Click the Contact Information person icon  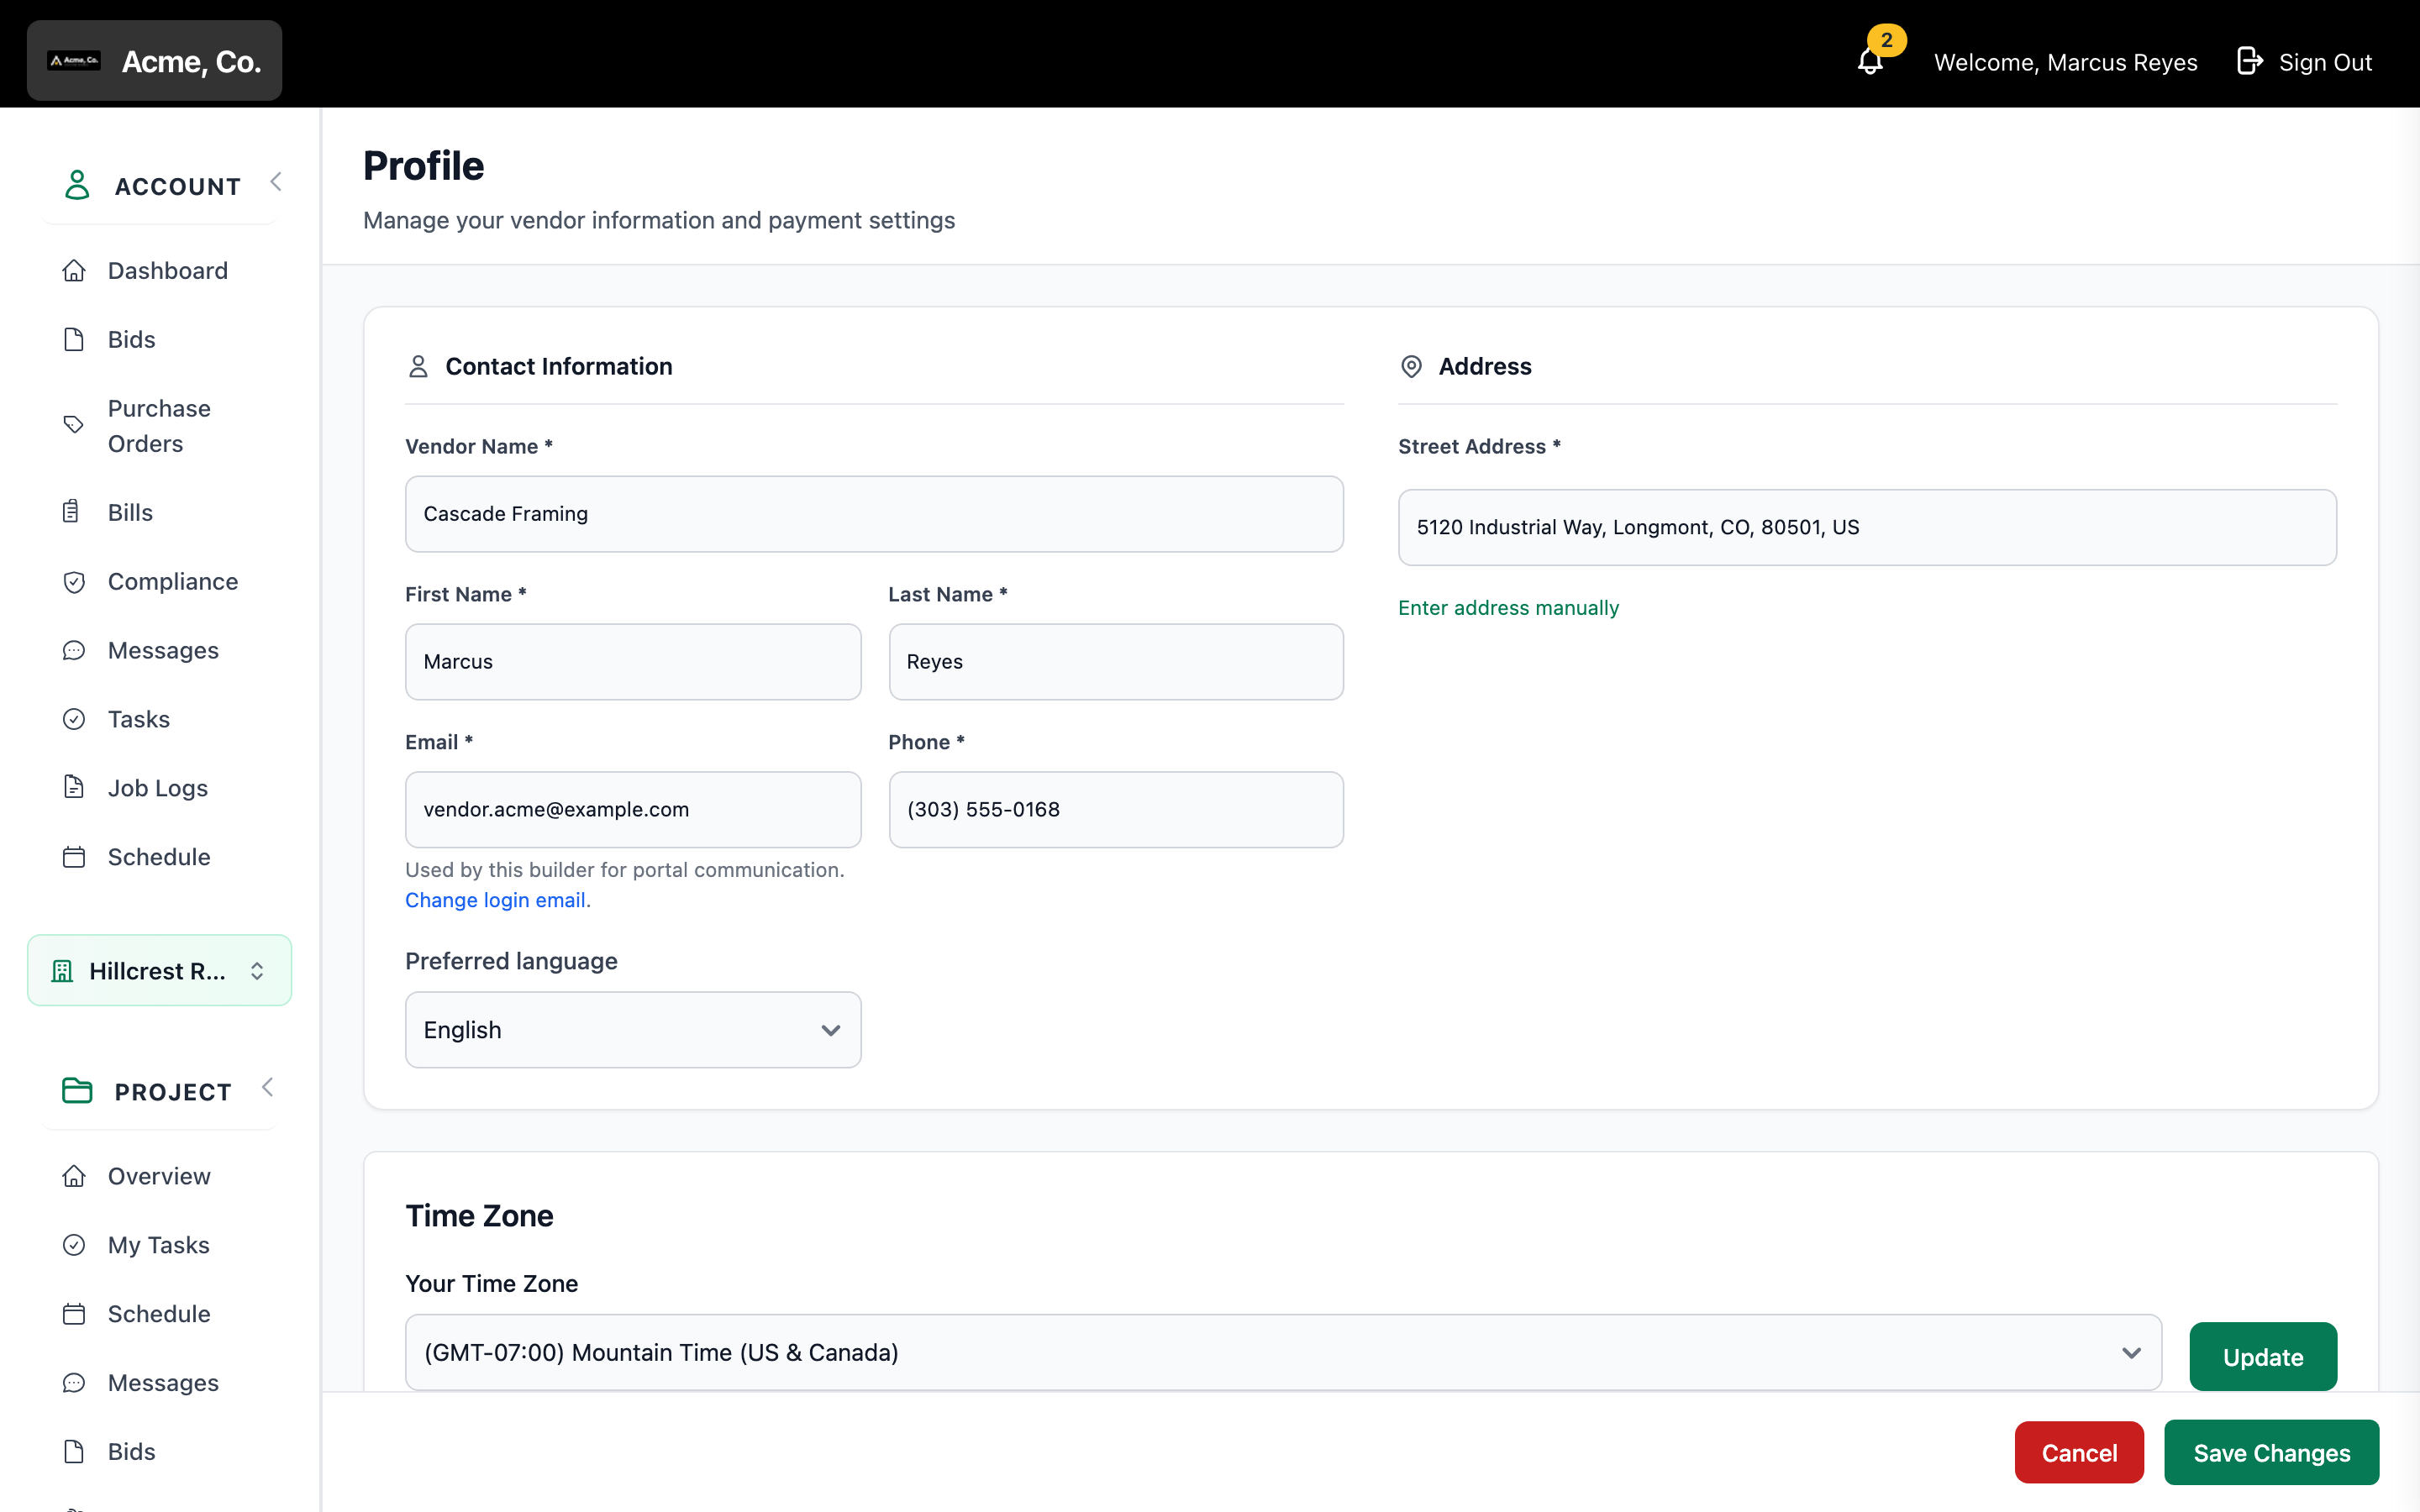(418, 367)
